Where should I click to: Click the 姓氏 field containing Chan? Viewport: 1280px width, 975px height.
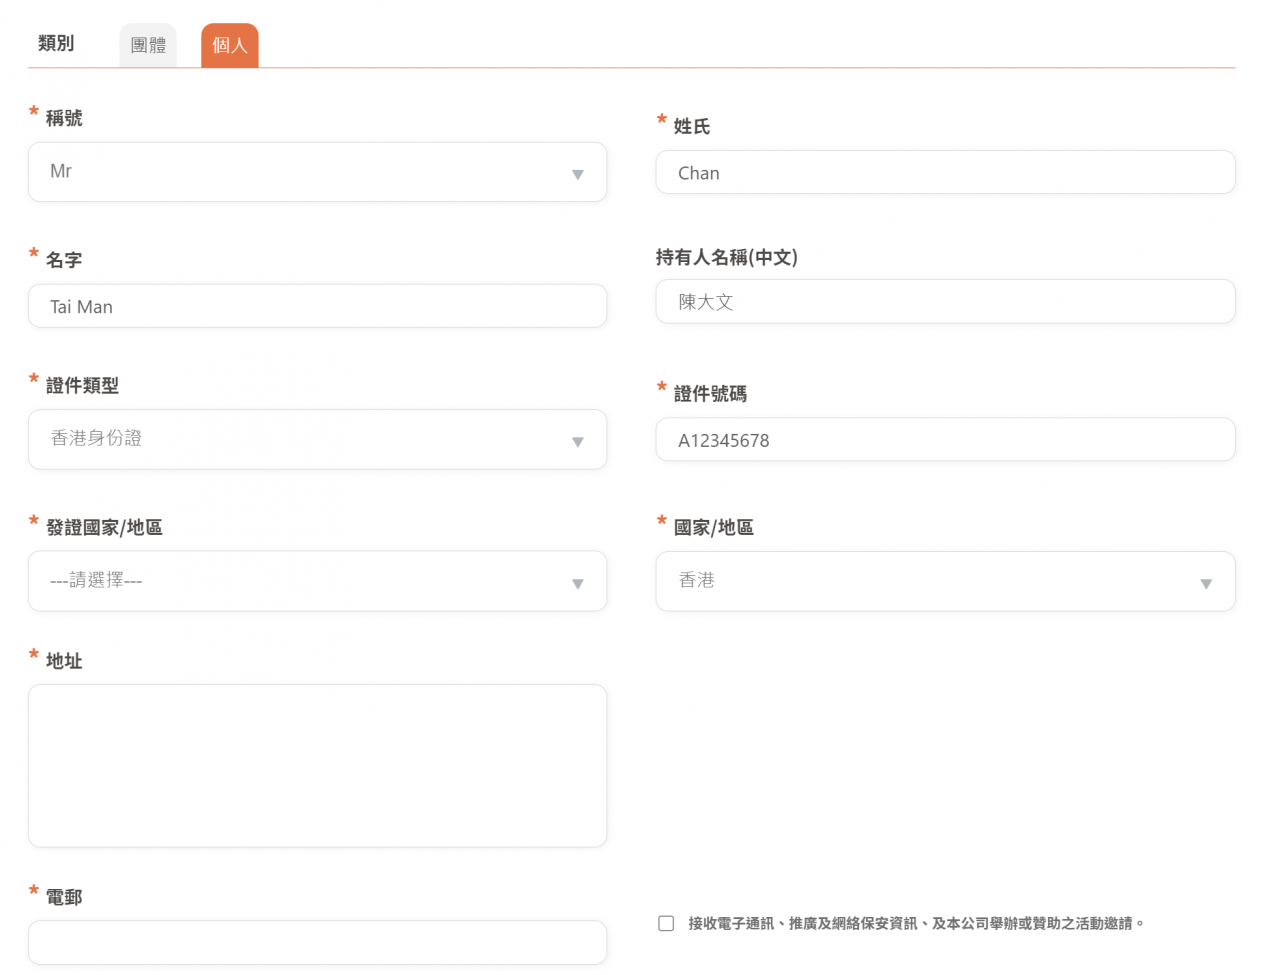pyautogui.click(x=945, y=173)
